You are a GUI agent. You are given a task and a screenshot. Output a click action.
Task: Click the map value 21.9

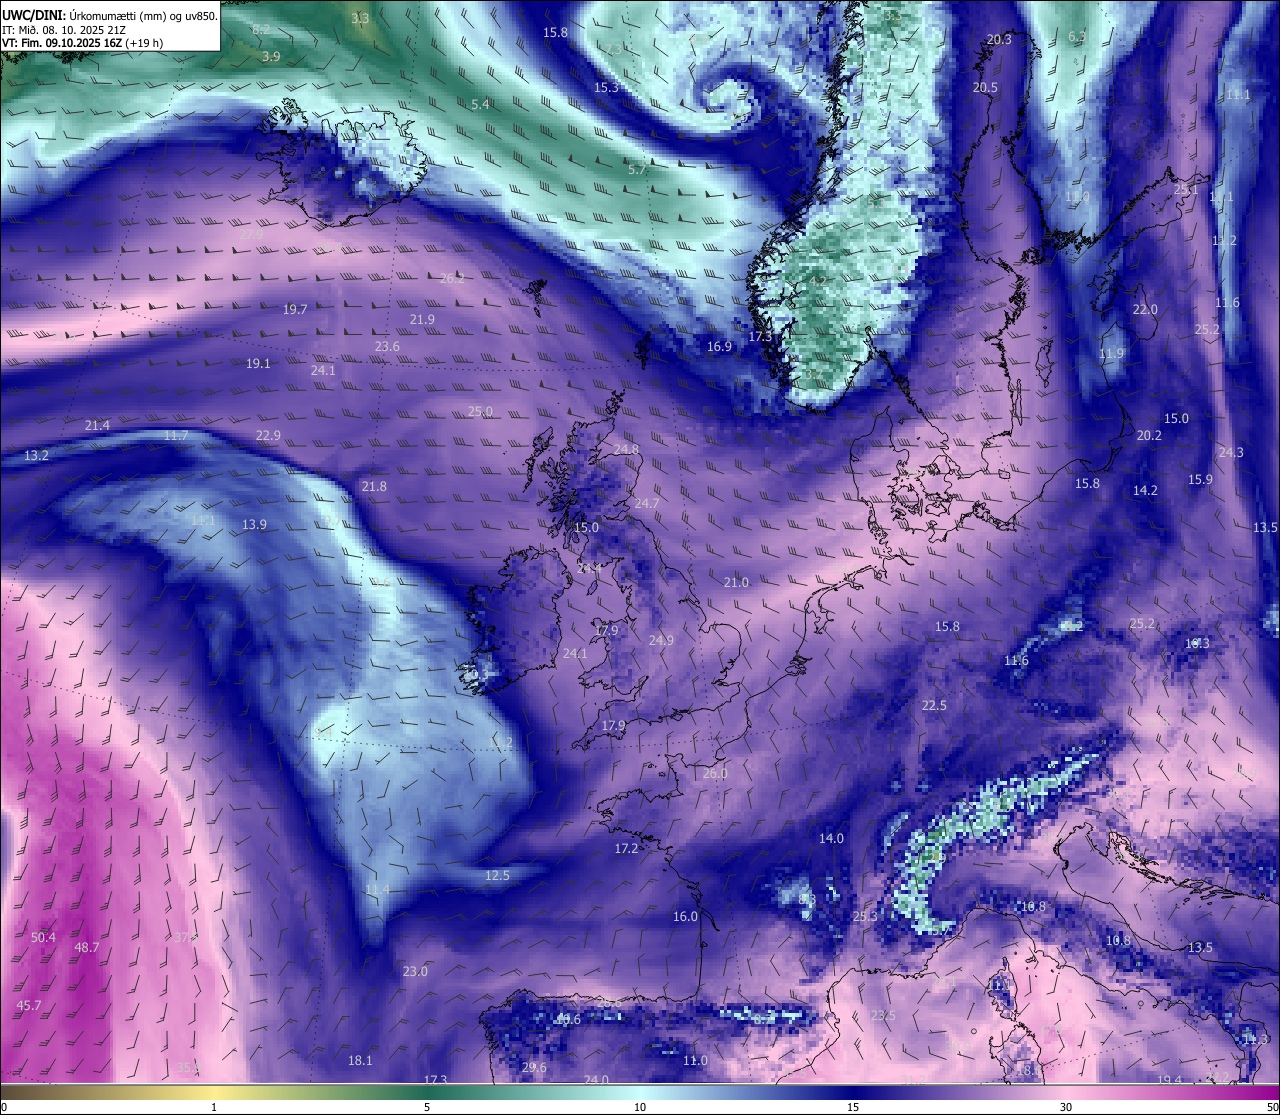[x=422, y=320]
